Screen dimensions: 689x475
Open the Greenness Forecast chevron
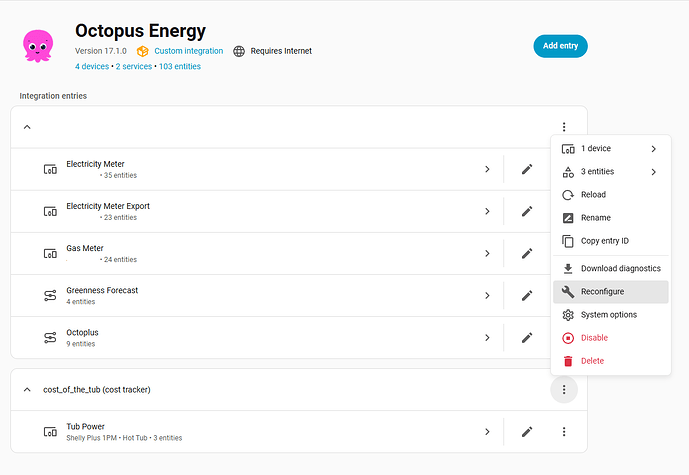click(487, 296)
